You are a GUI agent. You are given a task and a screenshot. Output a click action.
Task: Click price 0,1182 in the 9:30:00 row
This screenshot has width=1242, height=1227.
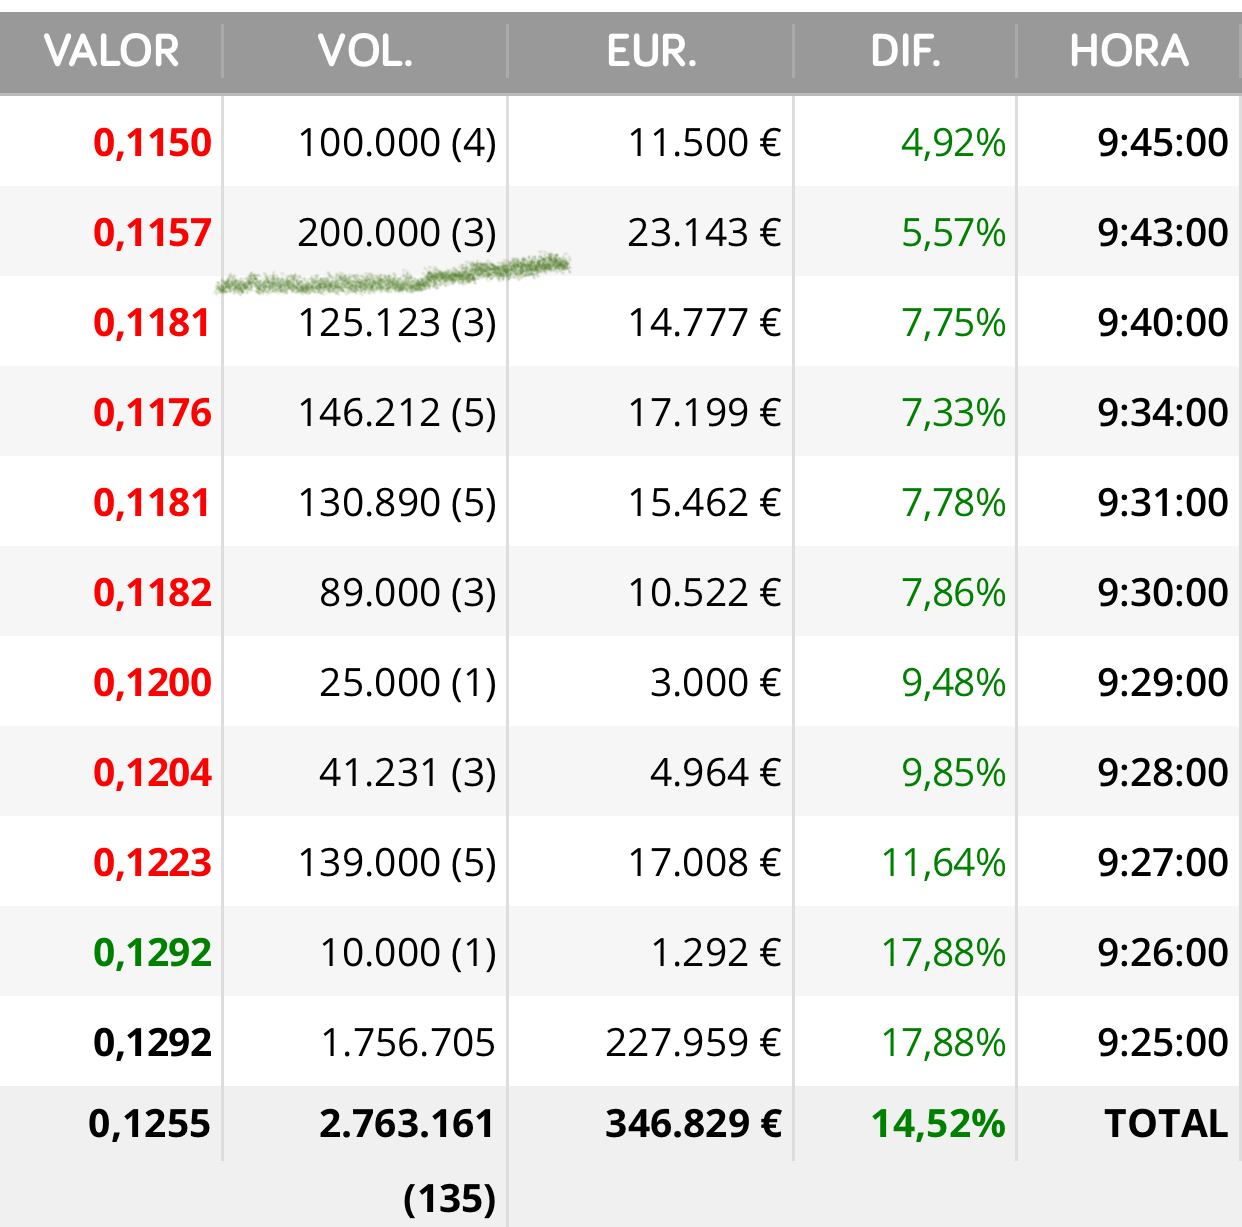(152, 593)
